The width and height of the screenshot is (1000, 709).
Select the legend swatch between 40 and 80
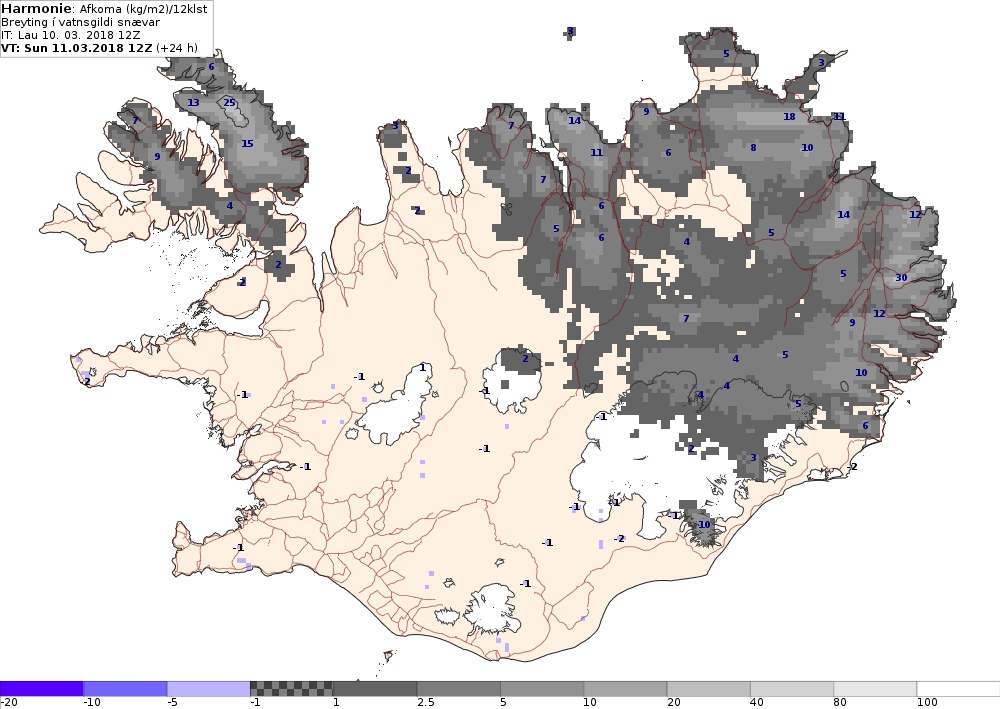[792, 689]
